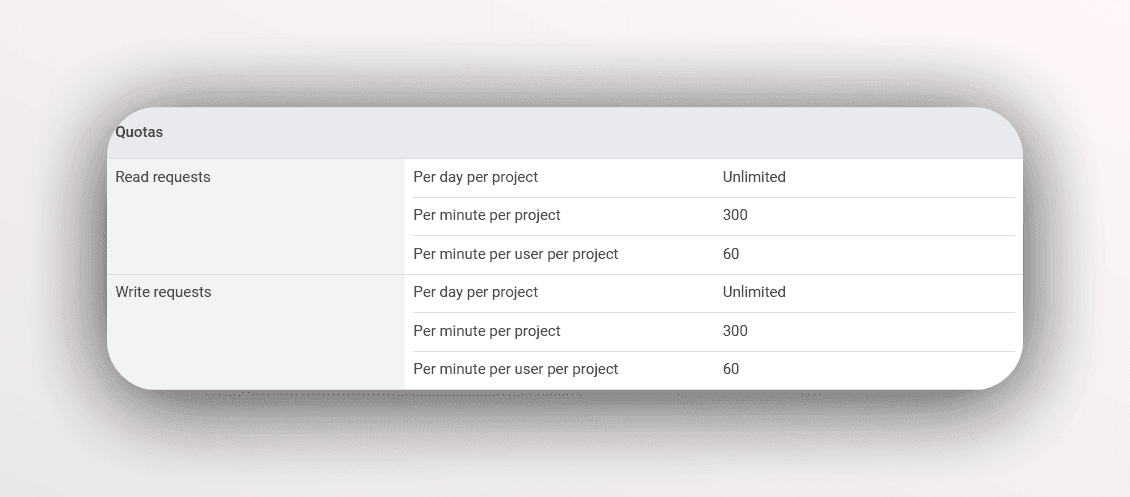Click empty gray area below Write requests label
1130x497 pixels.
pos(255,345)
